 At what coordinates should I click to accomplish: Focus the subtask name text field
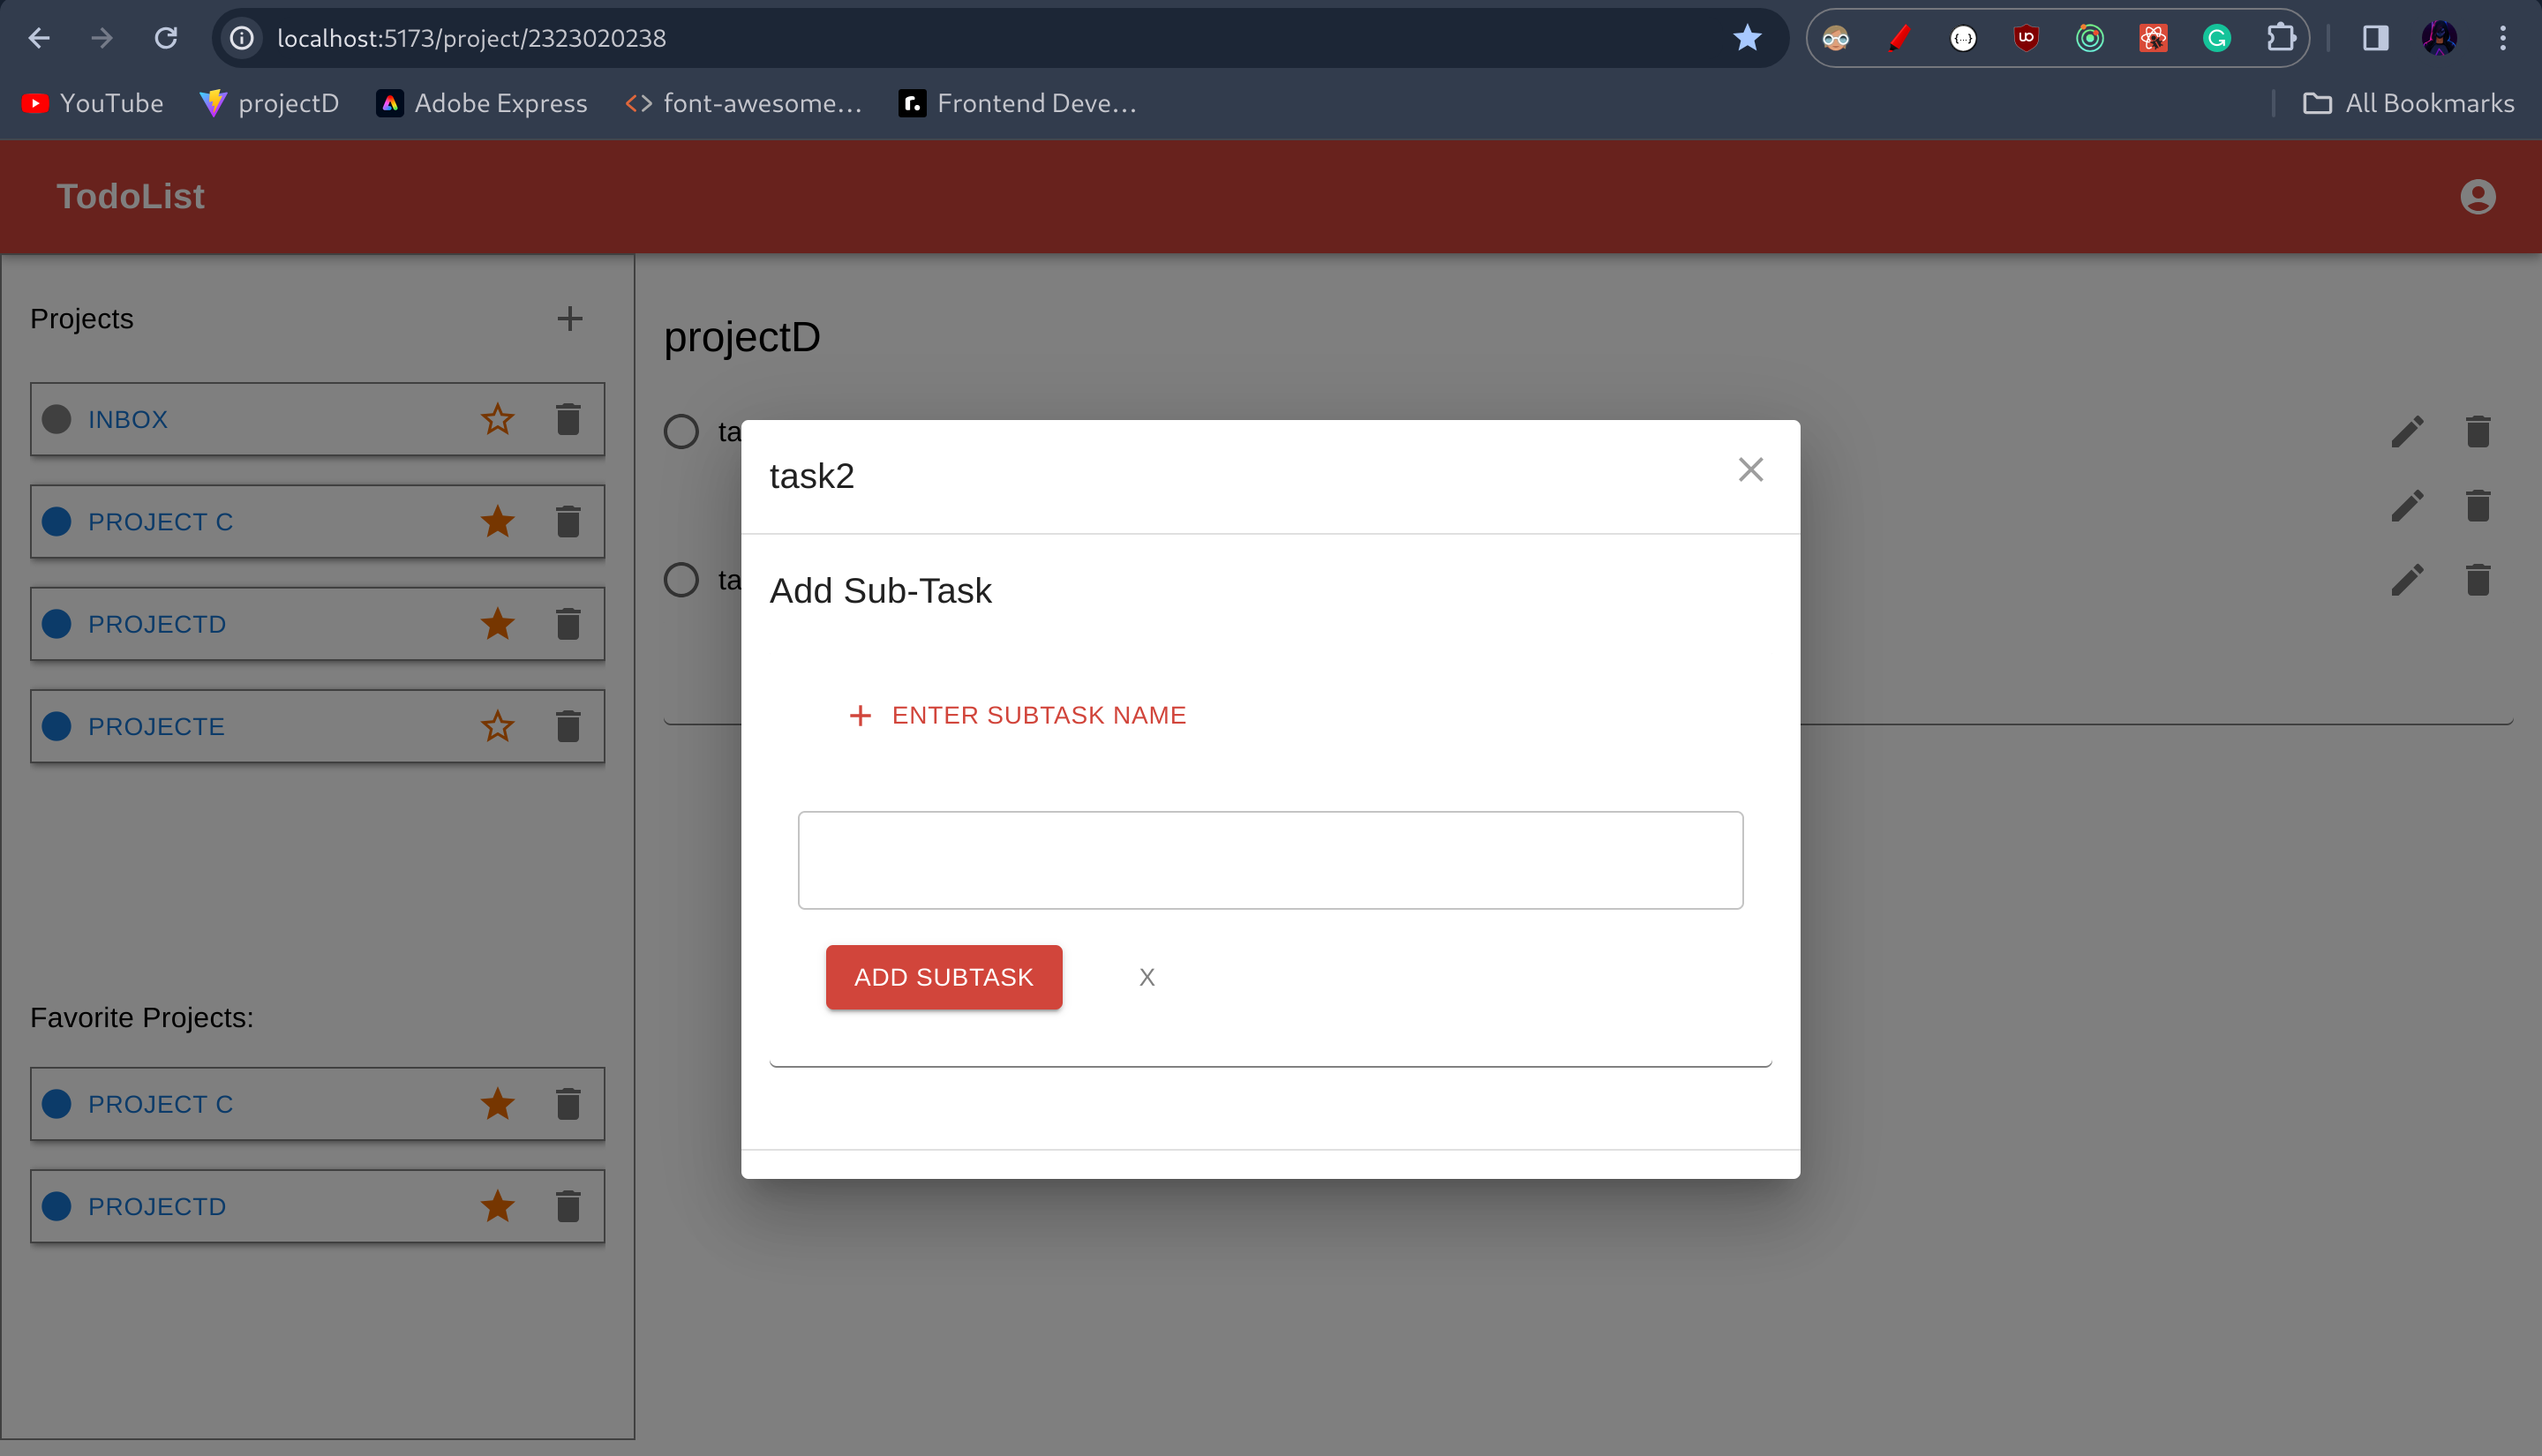click(x=1270, y=860)
